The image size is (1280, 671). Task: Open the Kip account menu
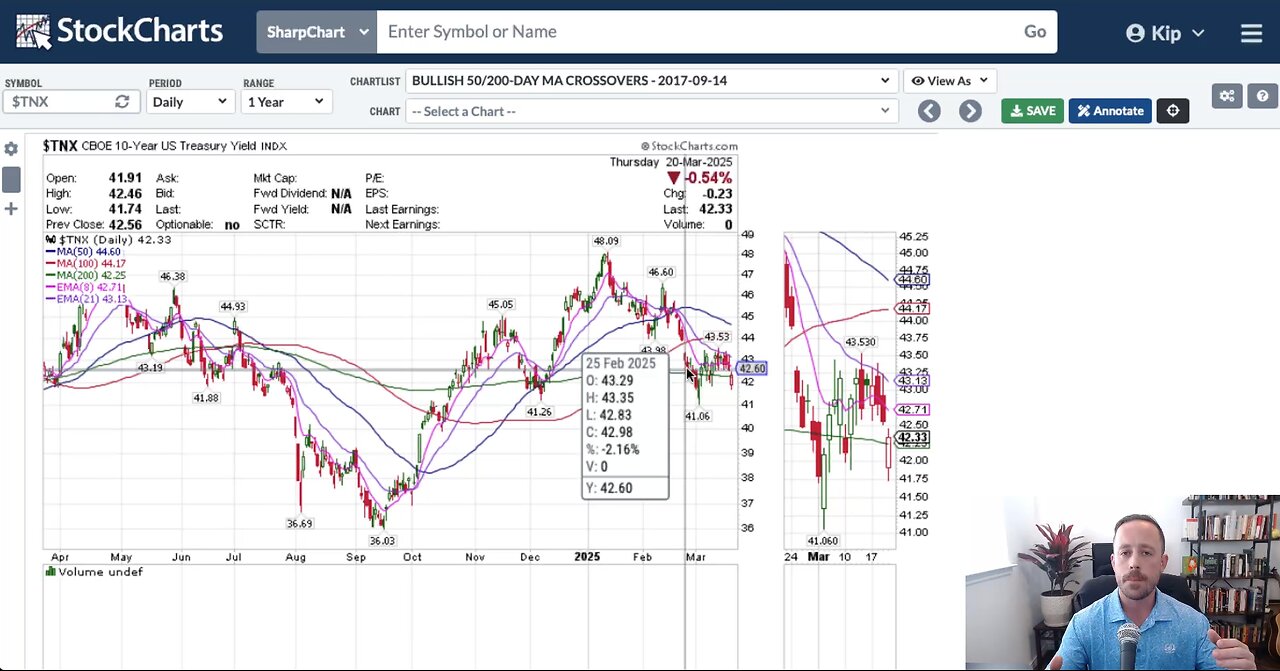pos(1165,33)
